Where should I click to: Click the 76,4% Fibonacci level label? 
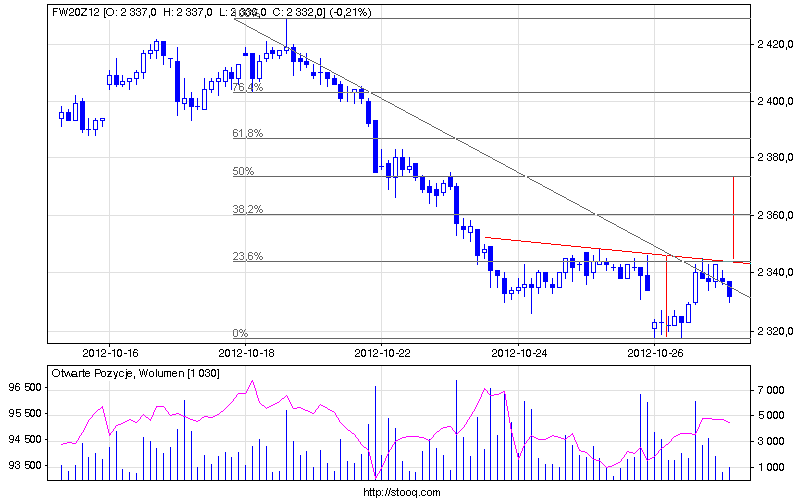(x=248, y=88)
